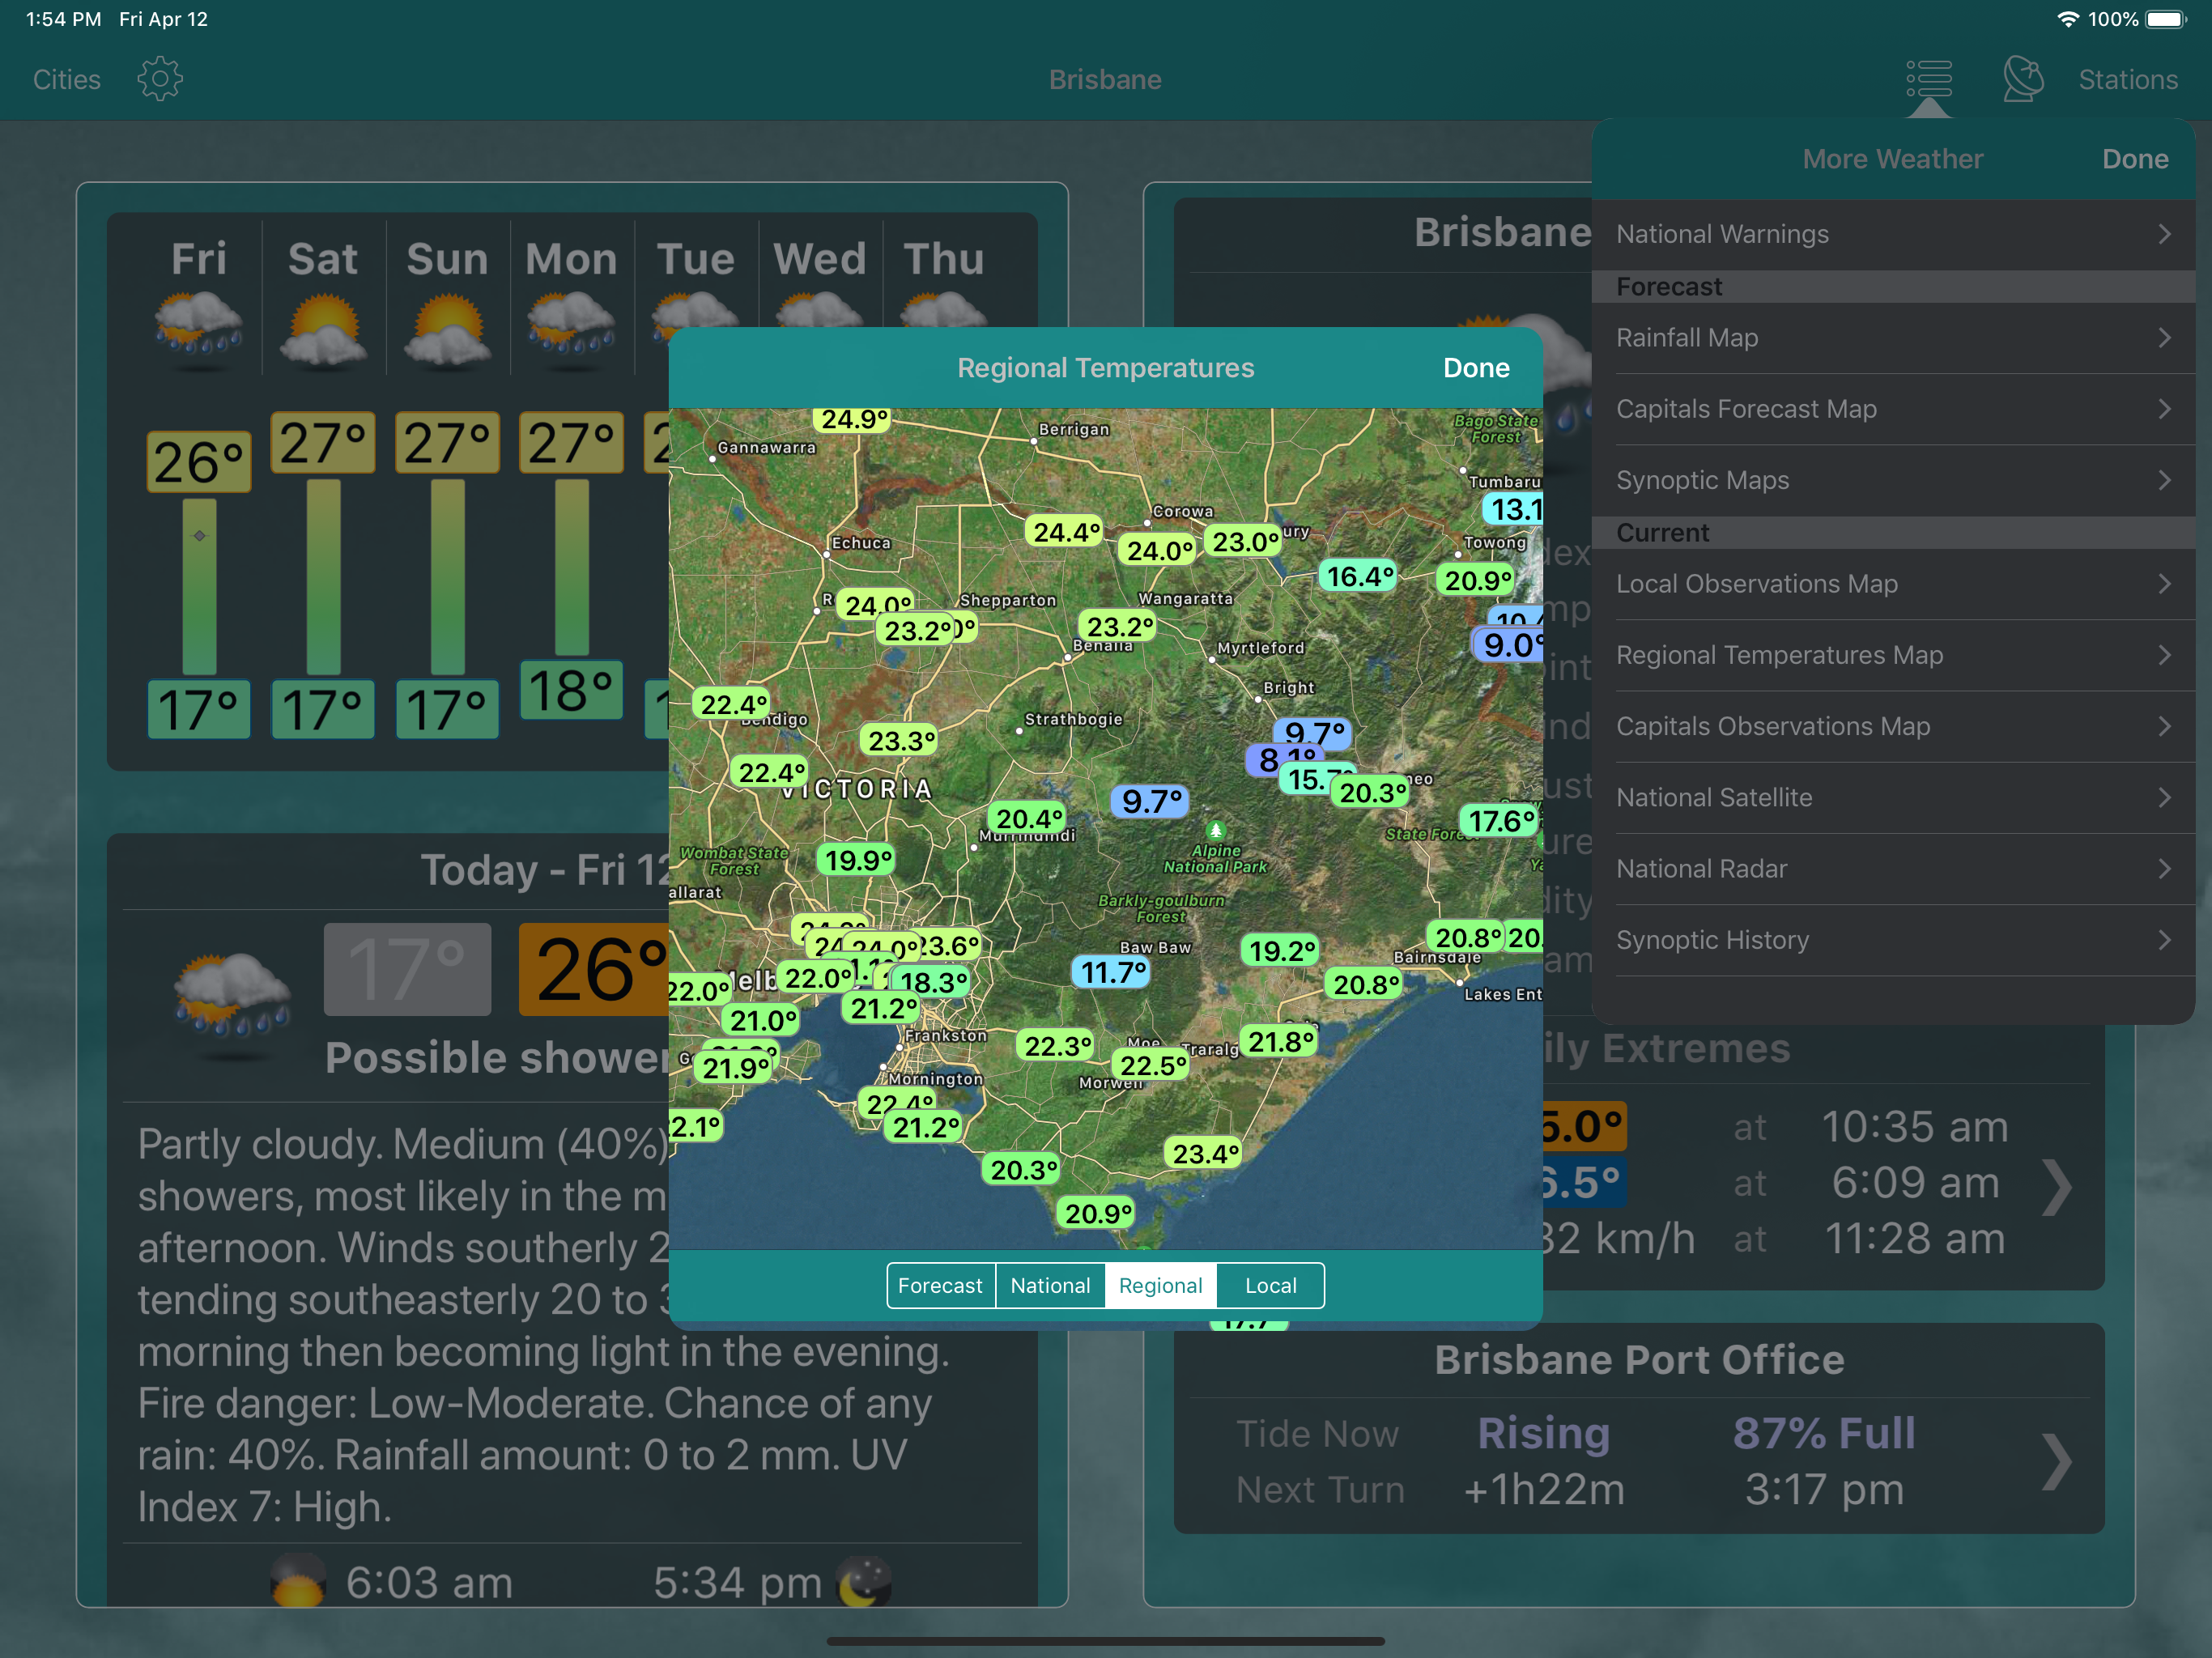The image size is (2212, 1658).
Task: Open the Cities list
Action: click(66, 79)
